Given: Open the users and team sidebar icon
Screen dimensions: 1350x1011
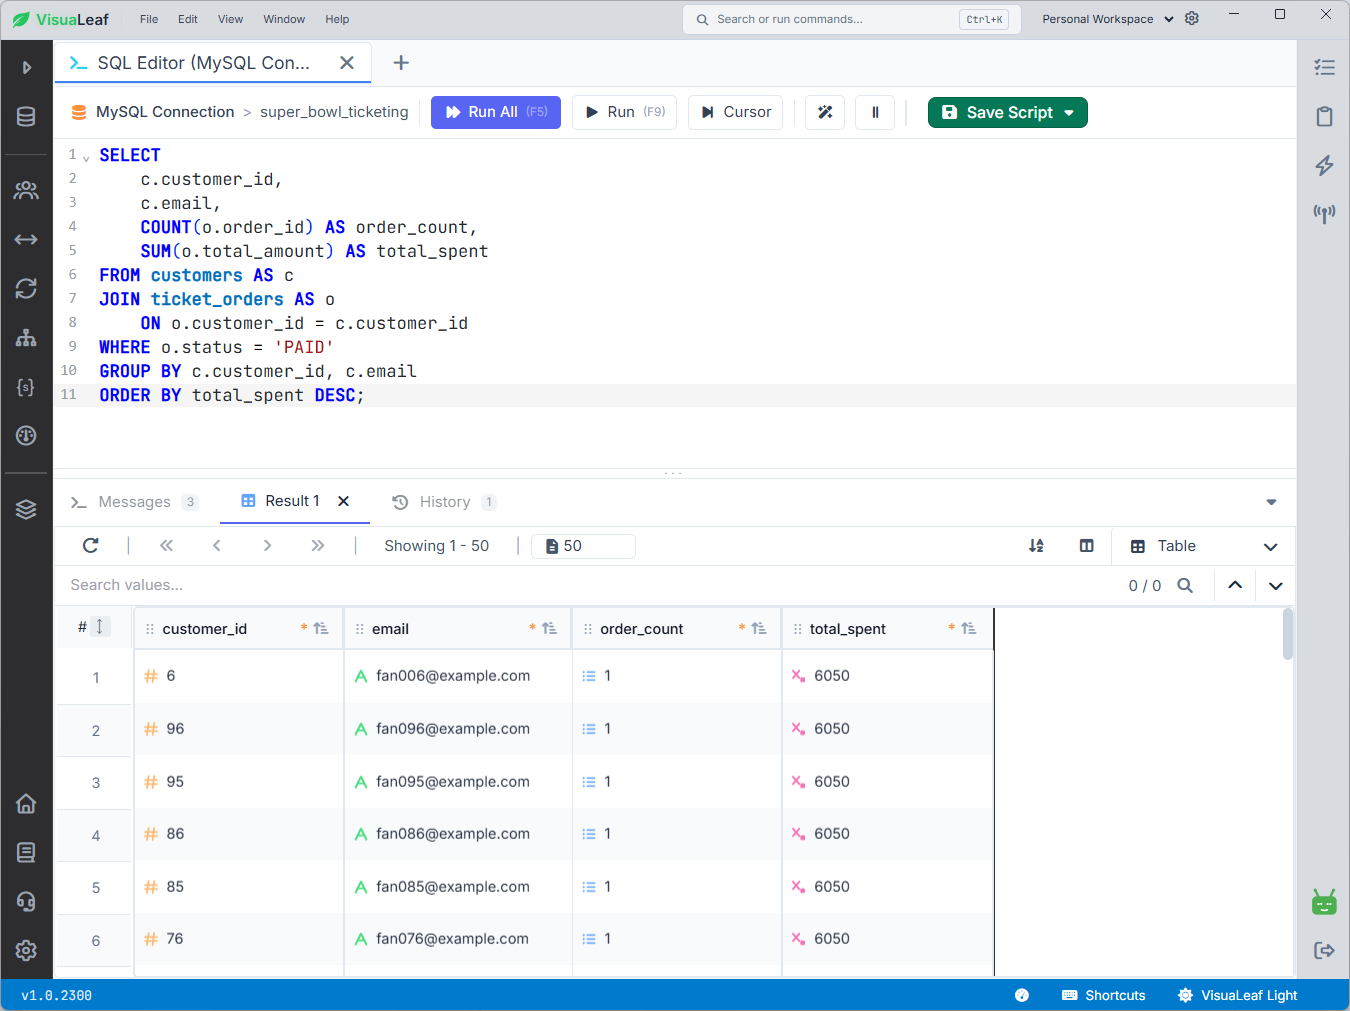Looking at the screenshot, I should [x=26, y=190].
